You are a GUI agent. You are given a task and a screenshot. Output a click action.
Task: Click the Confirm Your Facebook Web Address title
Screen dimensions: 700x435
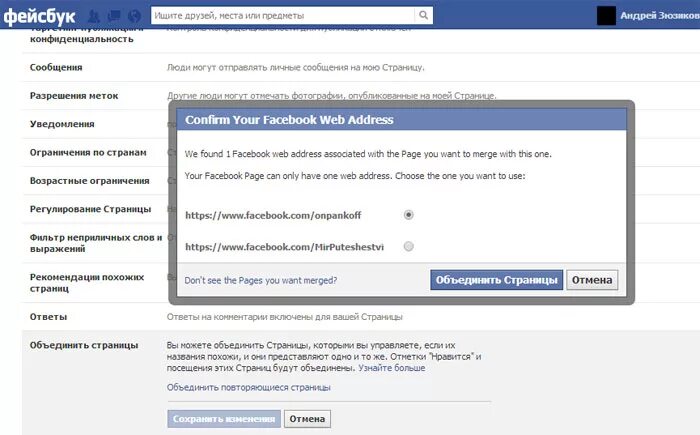tap(289, 120)
